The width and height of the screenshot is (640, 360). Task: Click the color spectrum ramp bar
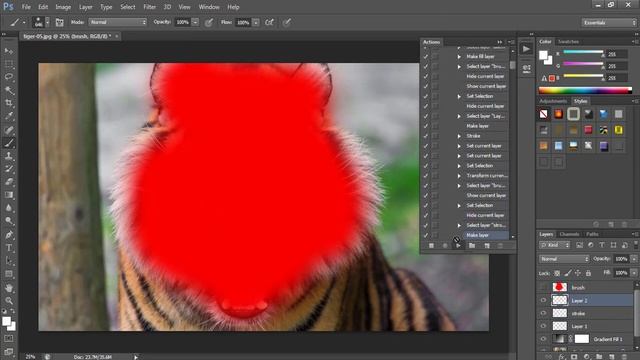[x=585, y=90]
